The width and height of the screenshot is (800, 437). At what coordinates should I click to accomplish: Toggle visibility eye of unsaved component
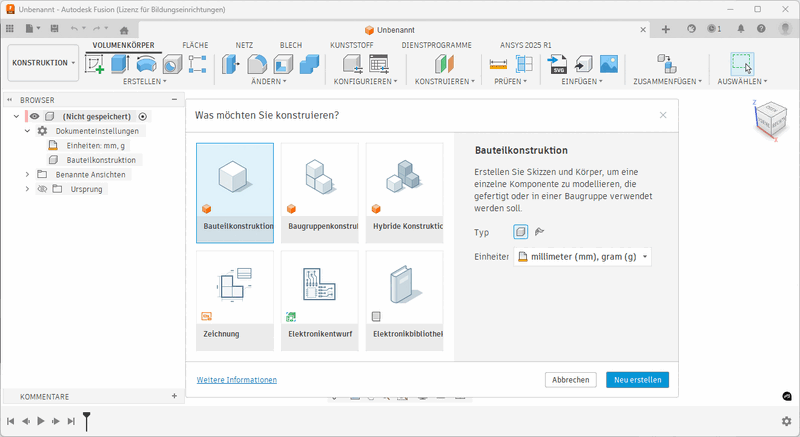(34, 117)
